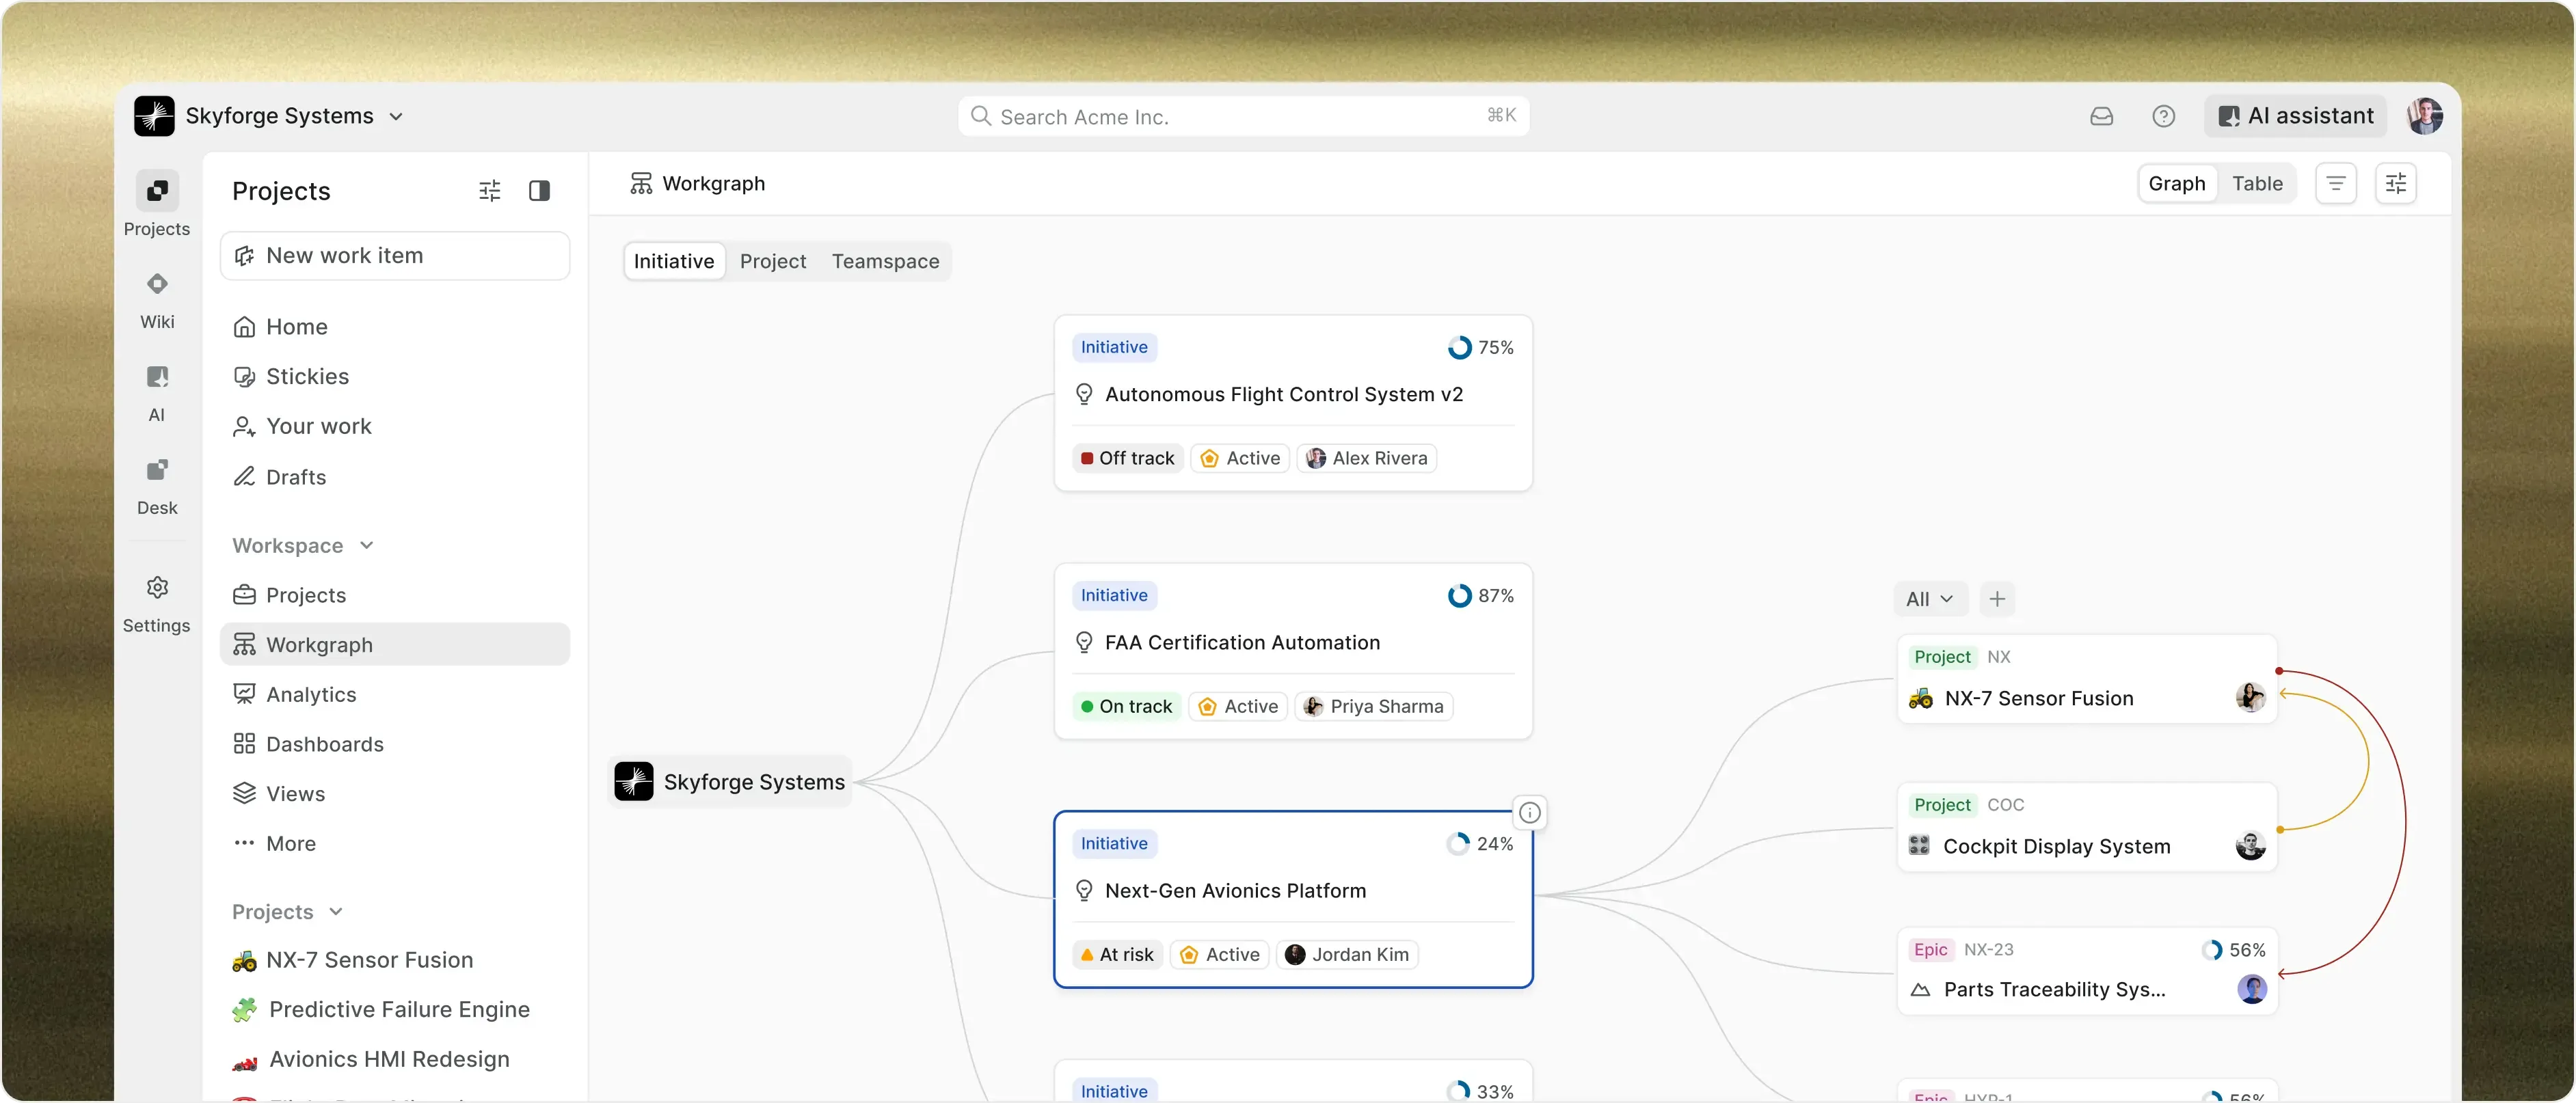Click More in the sidebar
The height and width of the screenshot is (1103, 2576).
coord(395,844)
